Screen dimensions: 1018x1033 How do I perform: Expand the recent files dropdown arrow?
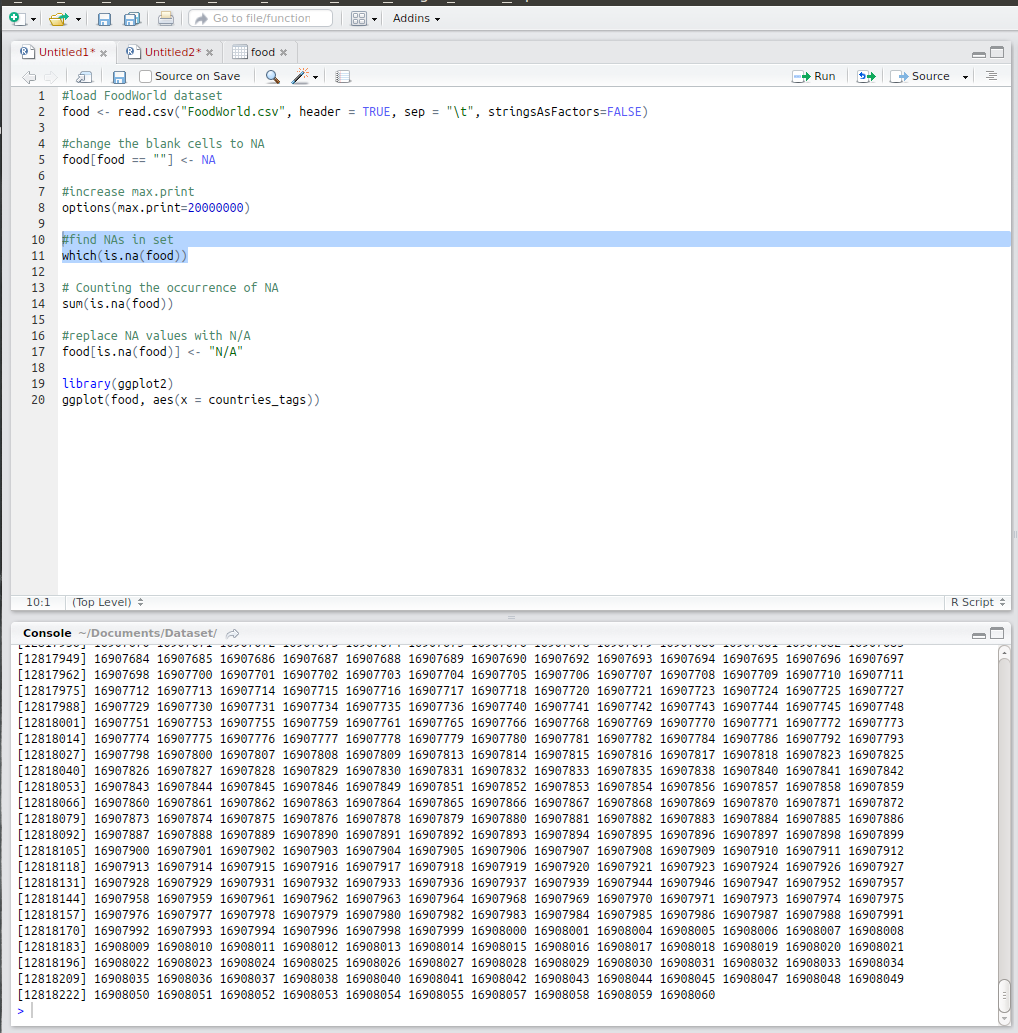[x=78, y=19]
